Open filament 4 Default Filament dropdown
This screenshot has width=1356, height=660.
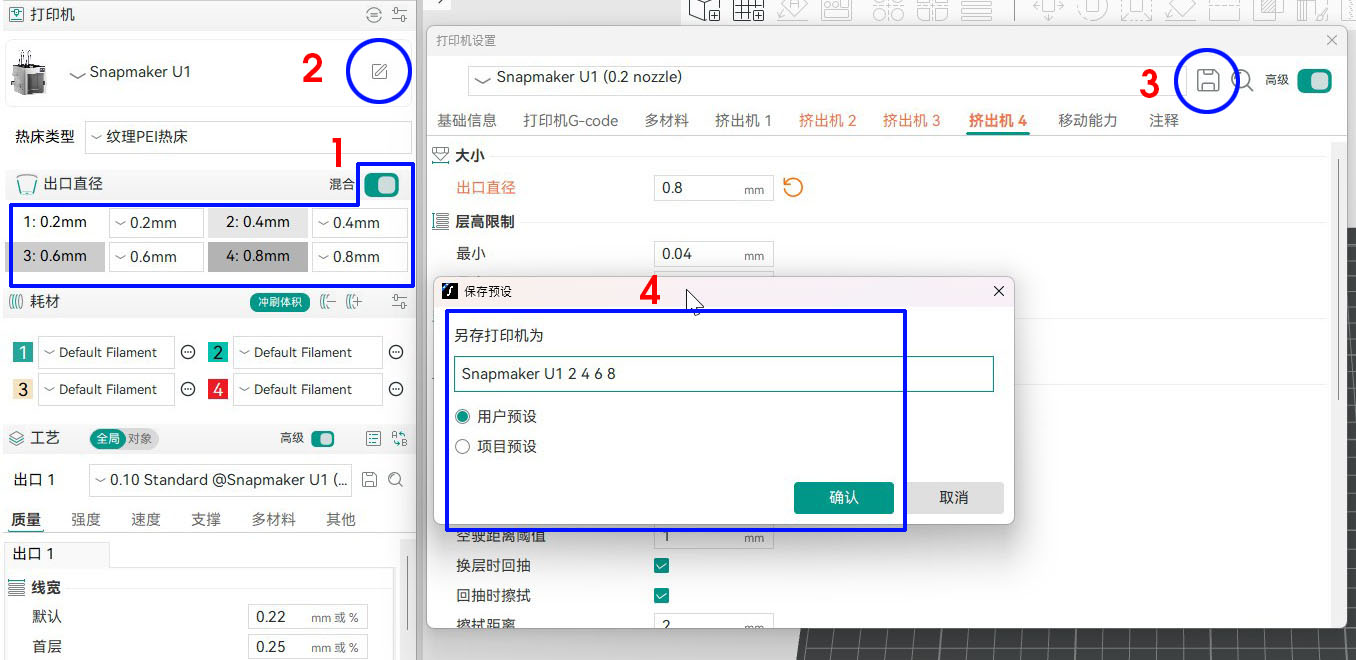coord(307,389)
